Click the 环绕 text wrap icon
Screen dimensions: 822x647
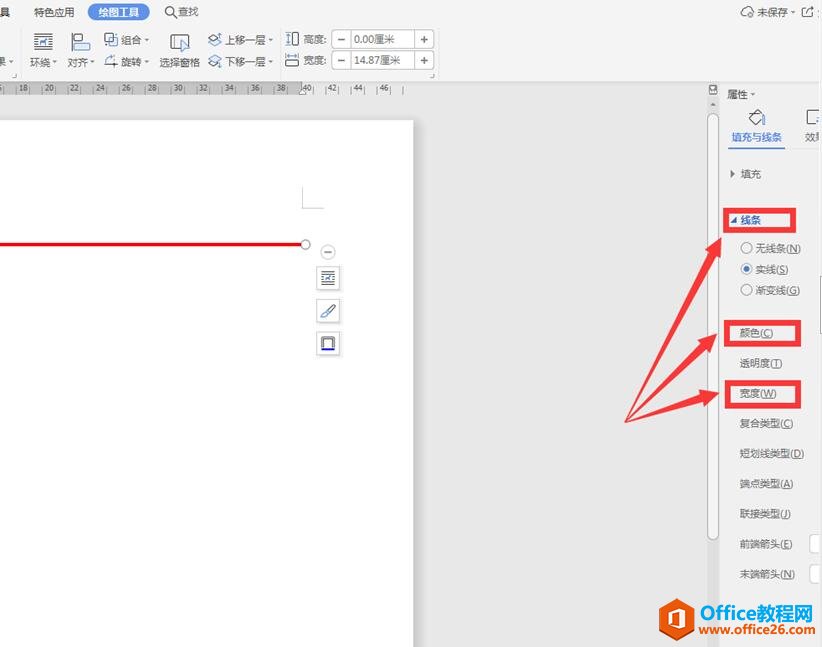pyautogui.click(x=43, y=42)
